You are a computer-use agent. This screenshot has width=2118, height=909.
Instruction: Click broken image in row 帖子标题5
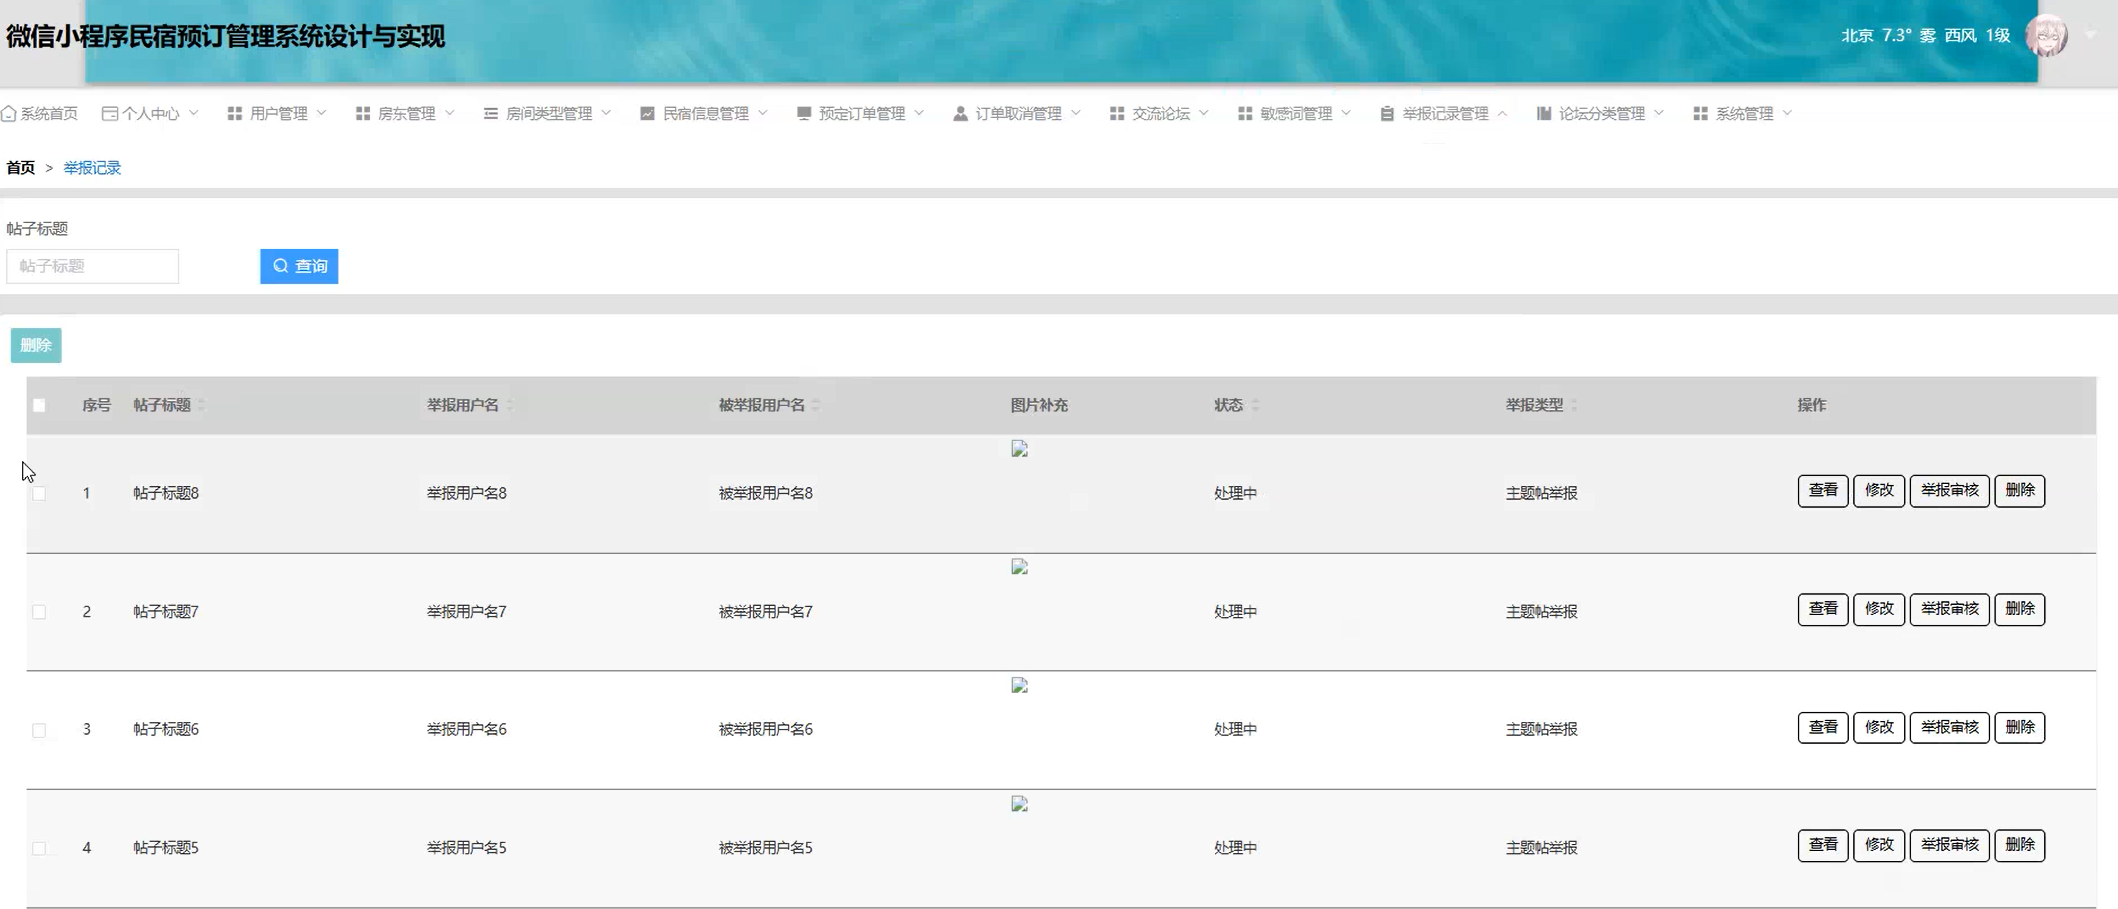[1019, 804]
